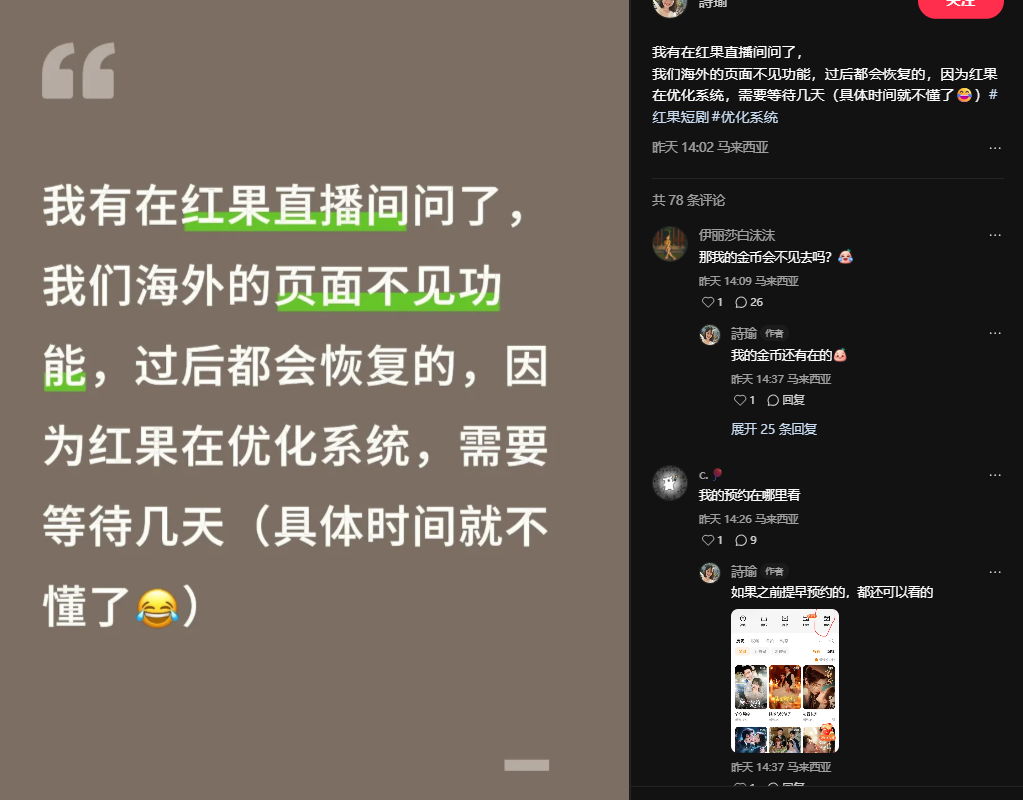This screenshot has width=1023, height=800.
Task: Open more options for C.'s comment
Action: pos(994,475)
